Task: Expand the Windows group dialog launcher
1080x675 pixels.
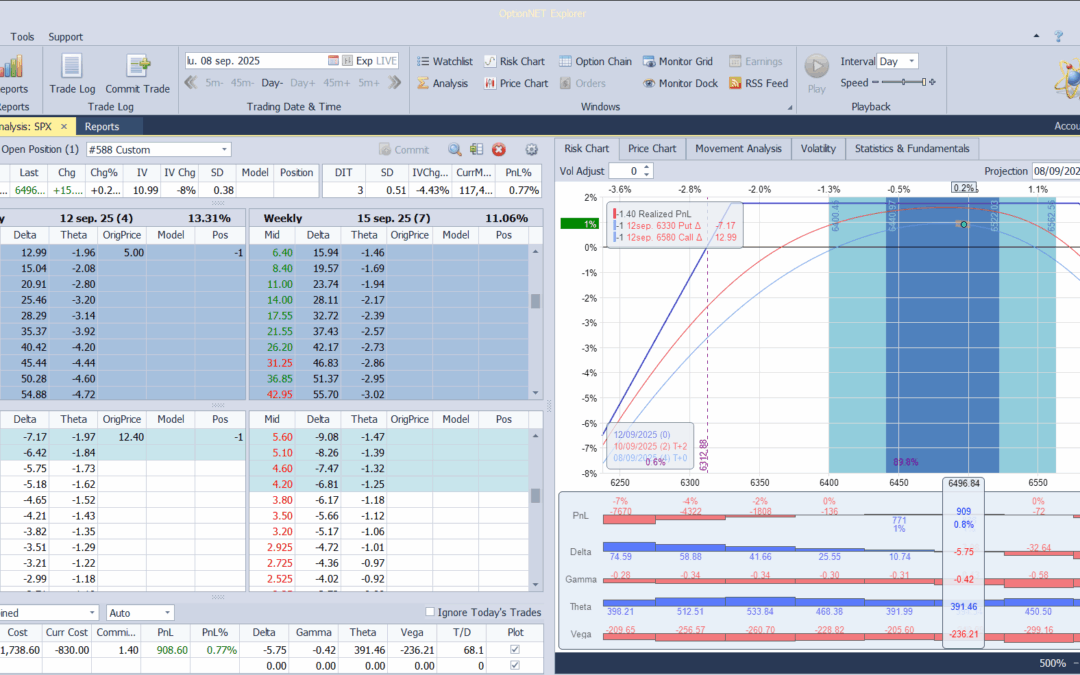Action: (x=790, y=107)
